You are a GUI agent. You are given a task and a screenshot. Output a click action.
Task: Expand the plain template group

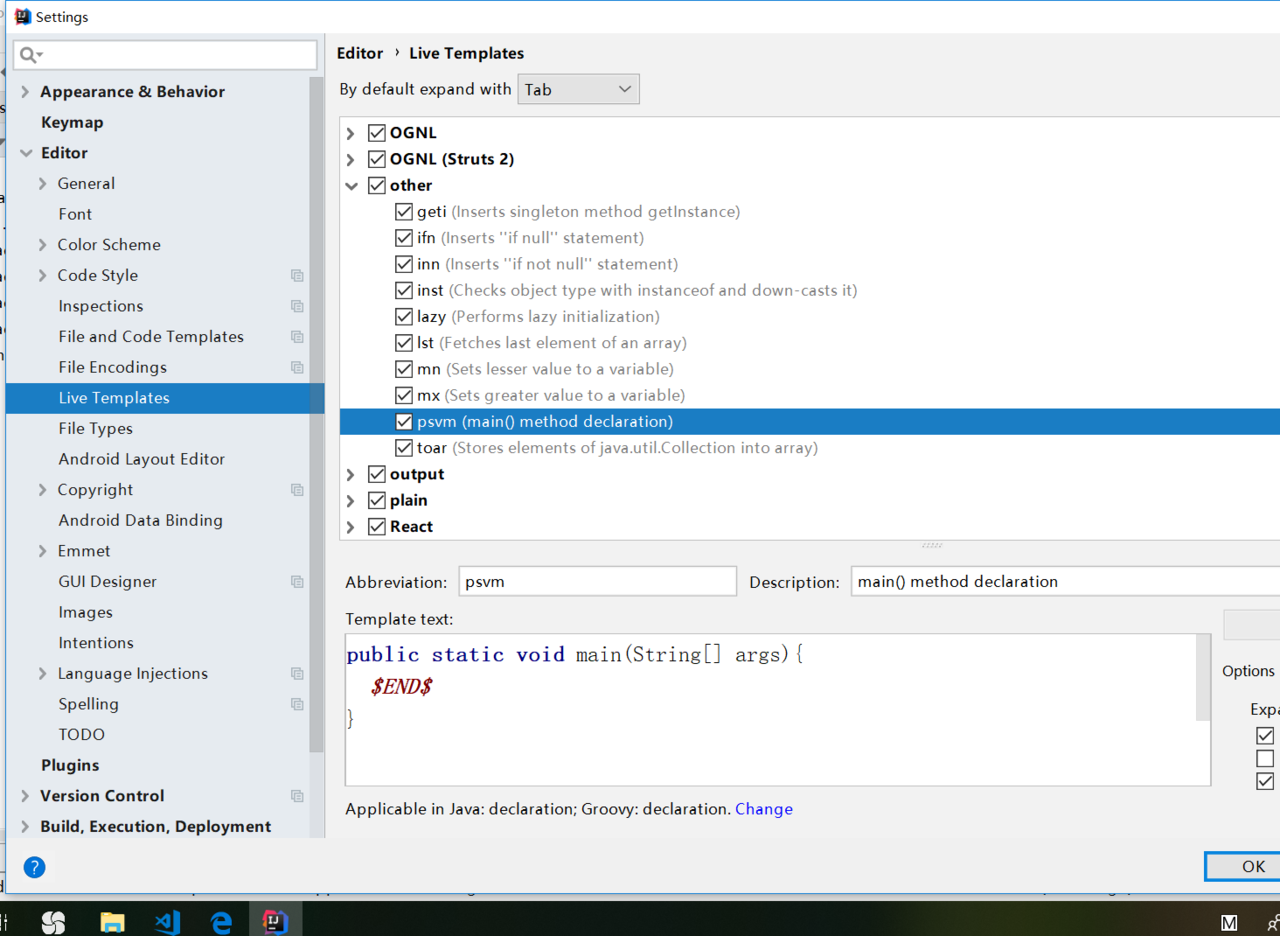tap(351, 500)
